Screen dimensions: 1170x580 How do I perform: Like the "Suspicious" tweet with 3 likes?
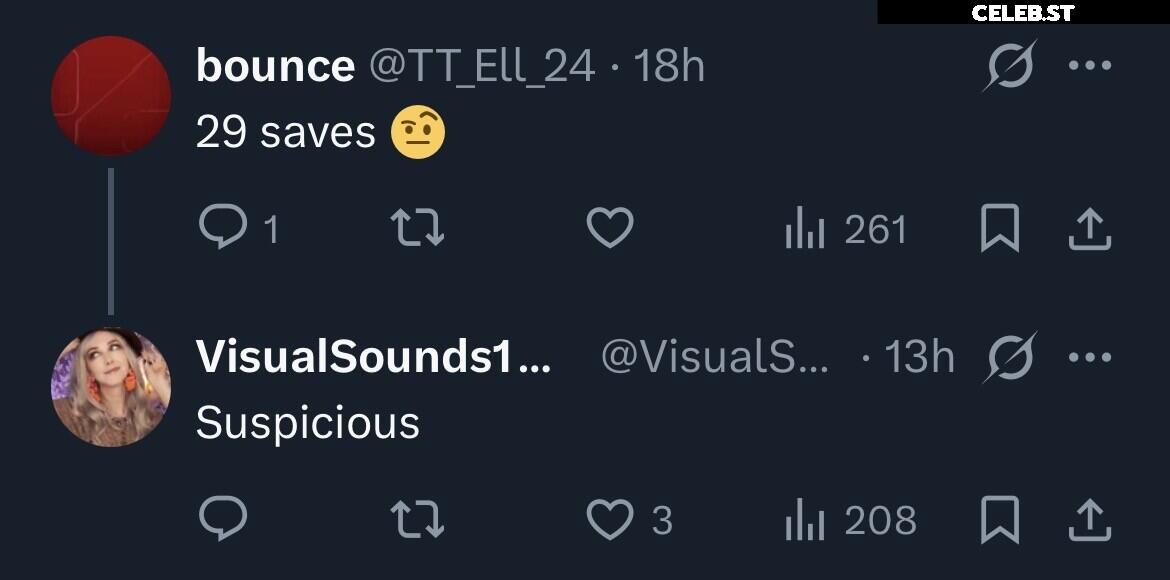pos(629,520)
